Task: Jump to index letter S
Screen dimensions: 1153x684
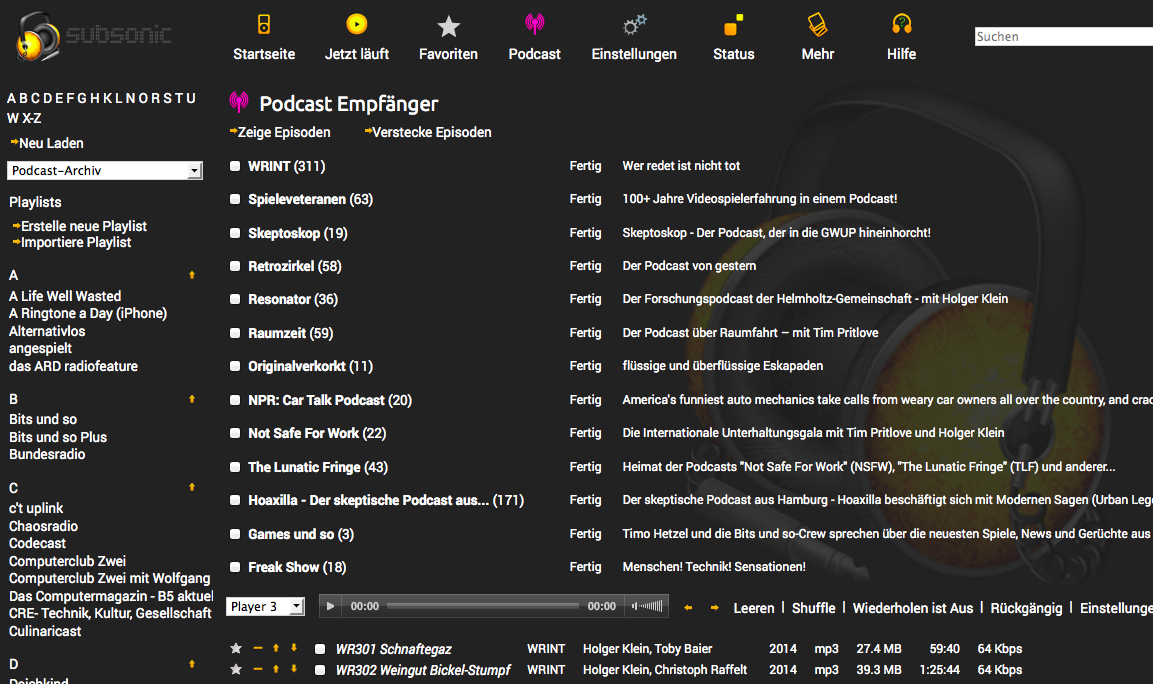Action: click(168, 99)
